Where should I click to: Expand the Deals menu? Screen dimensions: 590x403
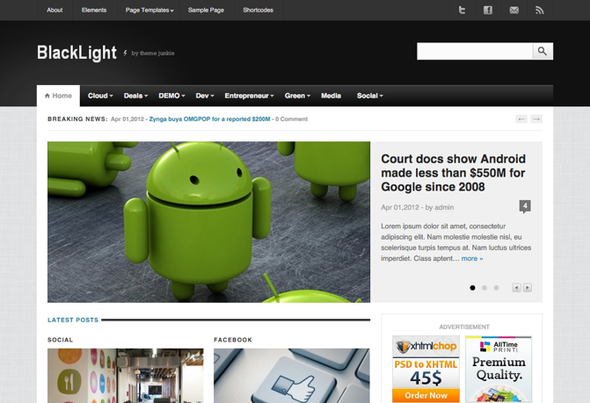pyautogui.click(x=135, y=96)
